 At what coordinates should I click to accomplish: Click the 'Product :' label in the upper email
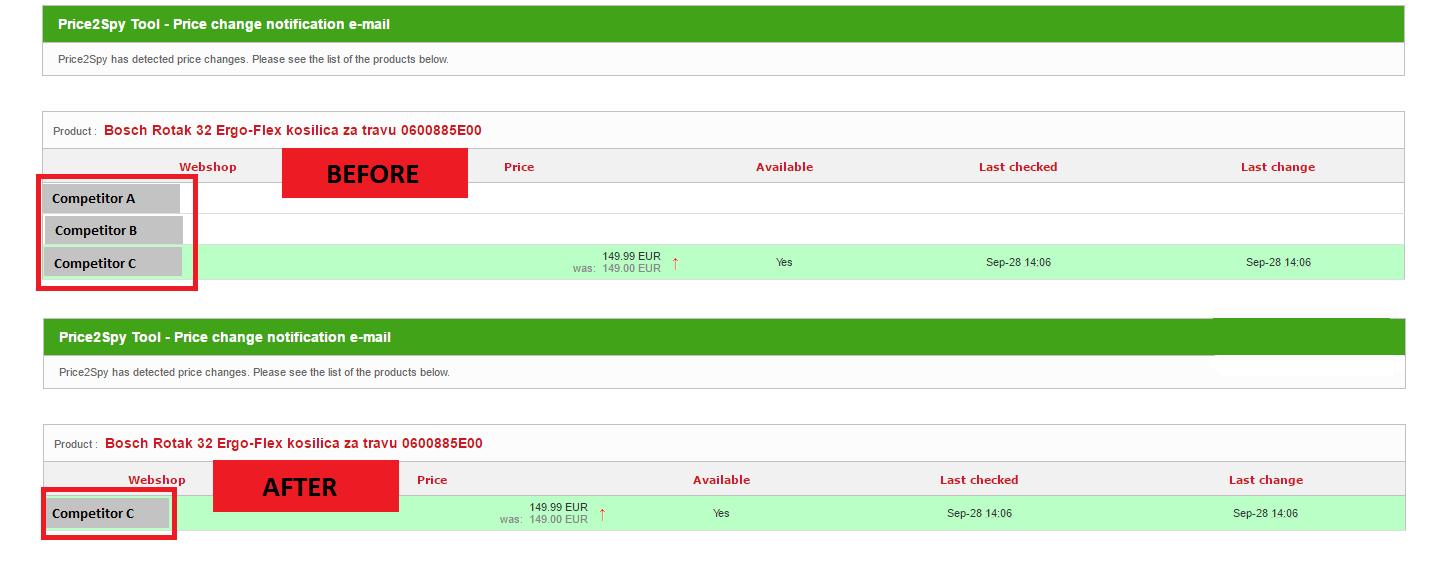tap(75, 131)
